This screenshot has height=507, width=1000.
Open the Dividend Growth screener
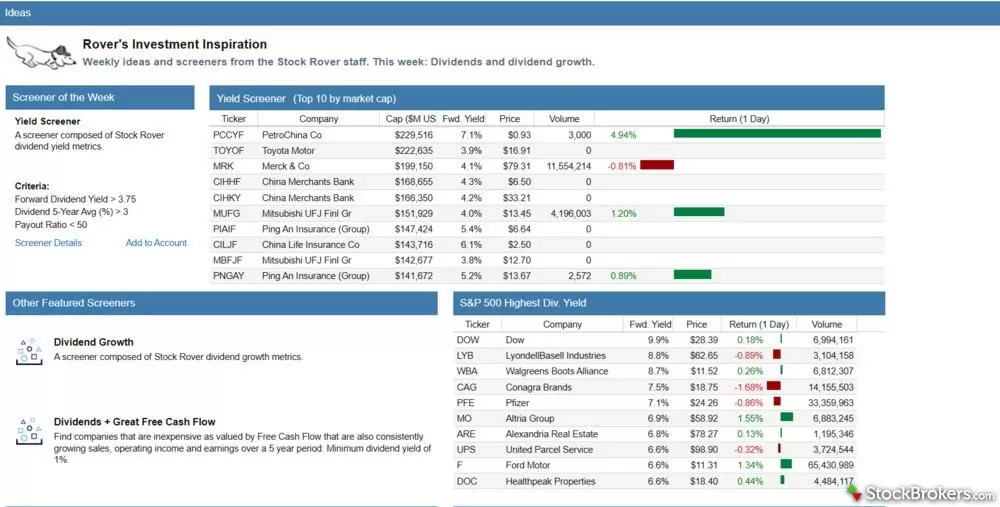coord(94,342)
